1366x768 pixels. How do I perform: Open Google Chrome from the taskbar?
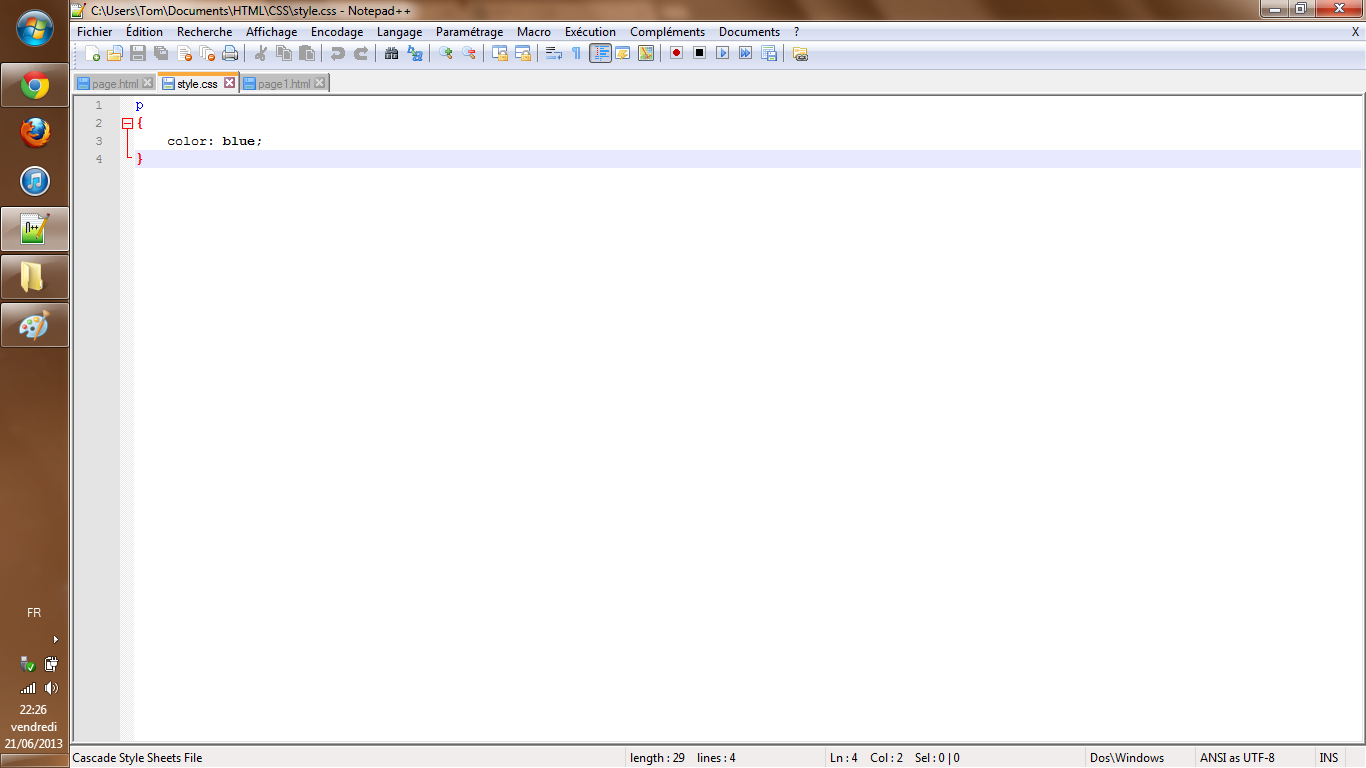(35, 86)
